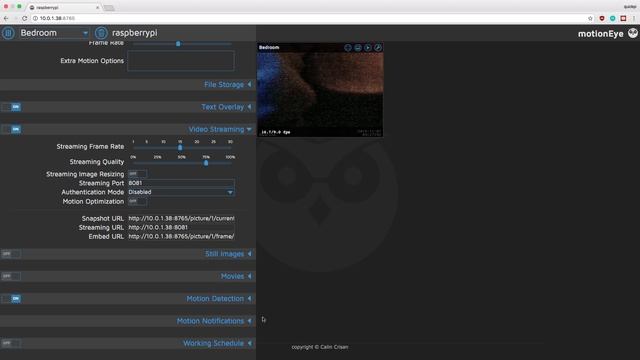
Task: Click the raspberrypi hostname text in header
Action: click(135, 33)
